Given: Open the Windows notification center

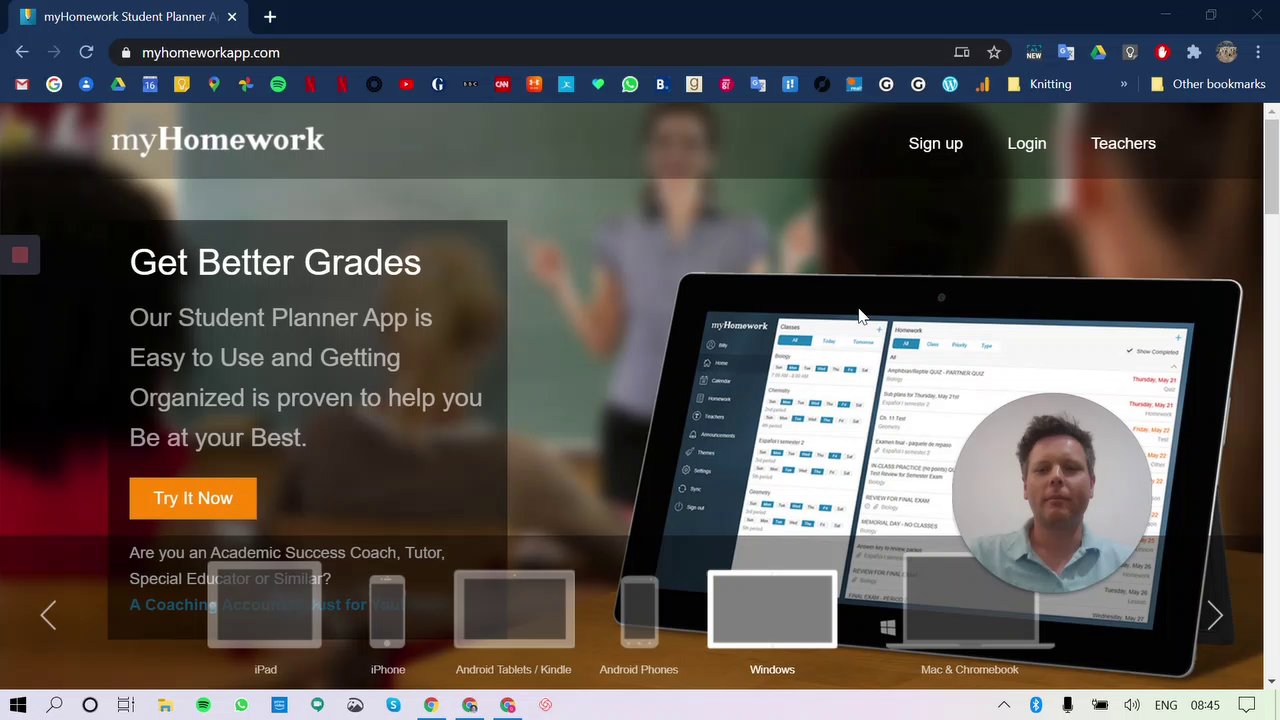Looking at the screenshot, I should [1247, 705].
